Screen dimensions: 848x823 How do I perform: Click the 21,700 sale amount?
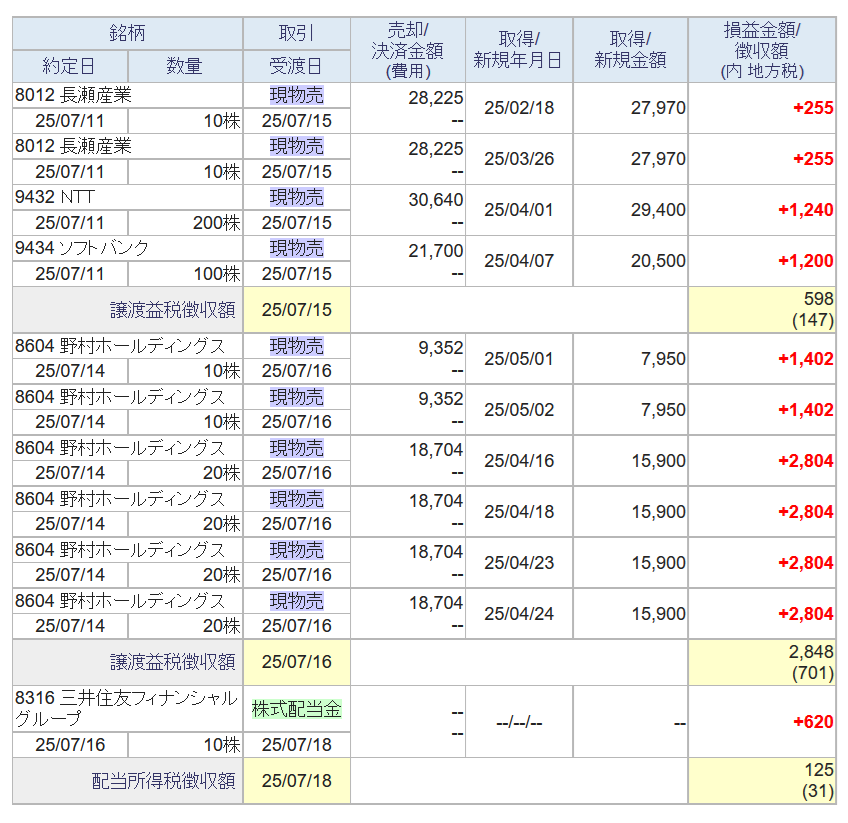(x=435, y=251)
